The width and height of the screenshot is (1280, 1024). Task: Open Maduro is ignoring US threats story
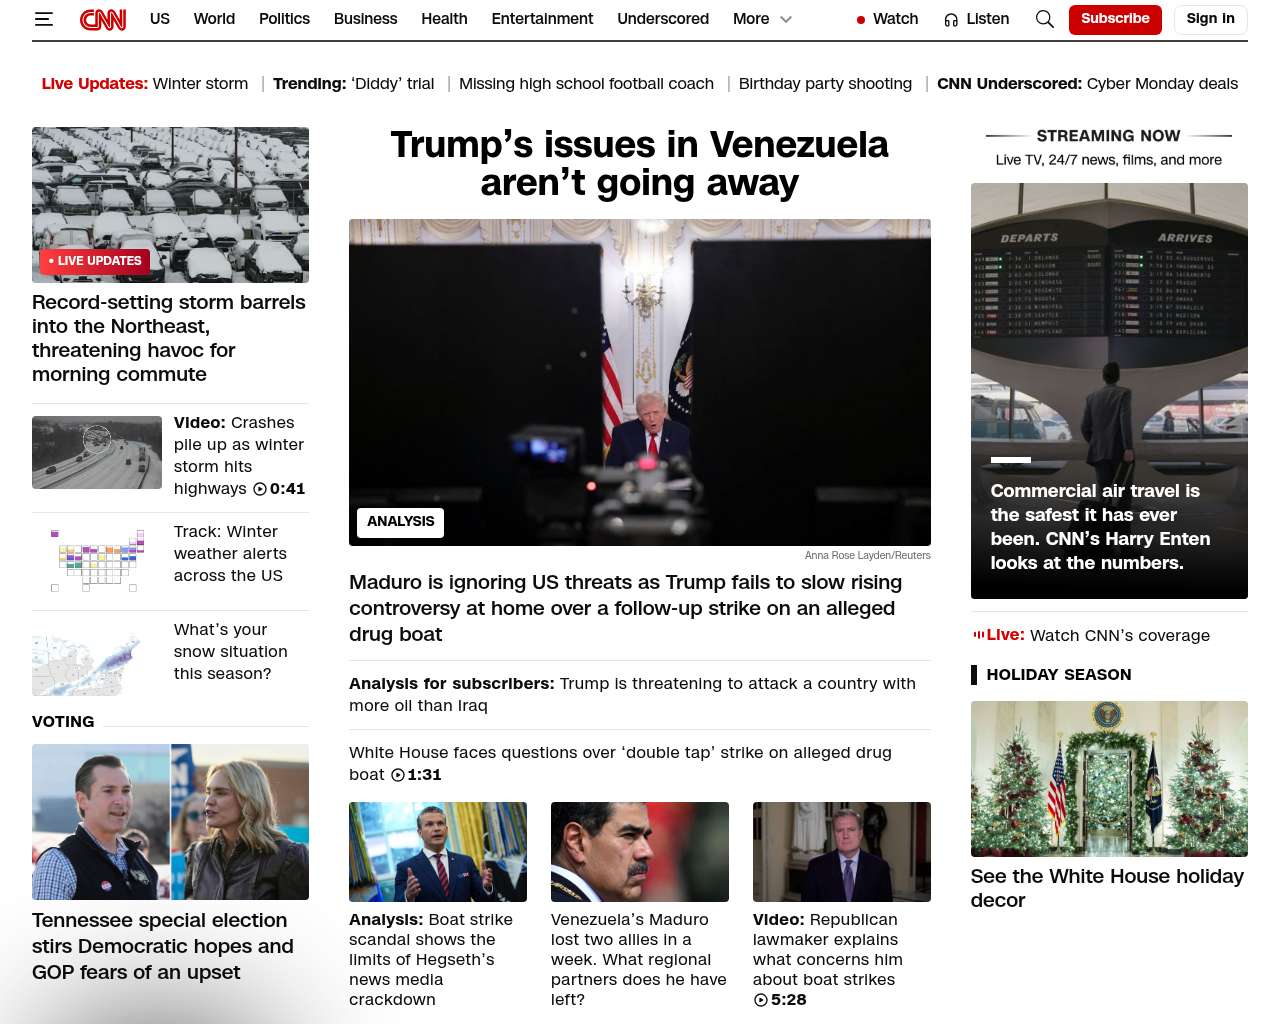[x=626, y=608]
